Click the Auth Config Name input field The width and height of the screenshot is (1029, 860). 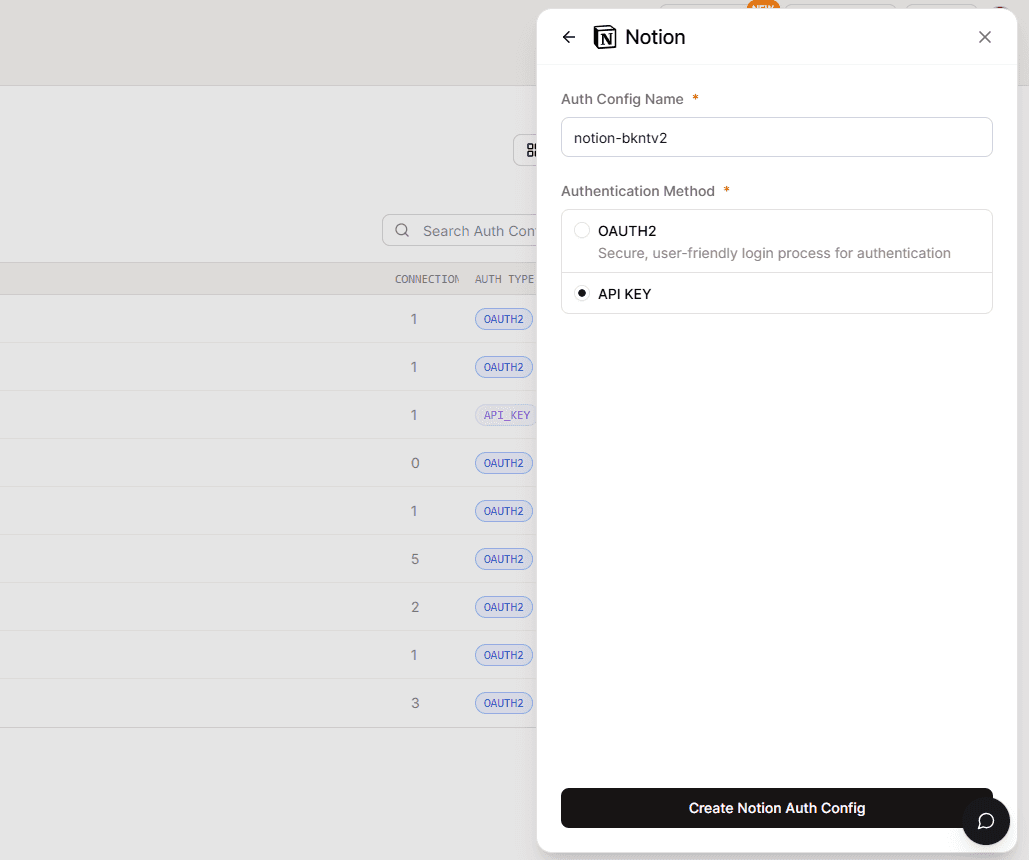tap(776, 137)
